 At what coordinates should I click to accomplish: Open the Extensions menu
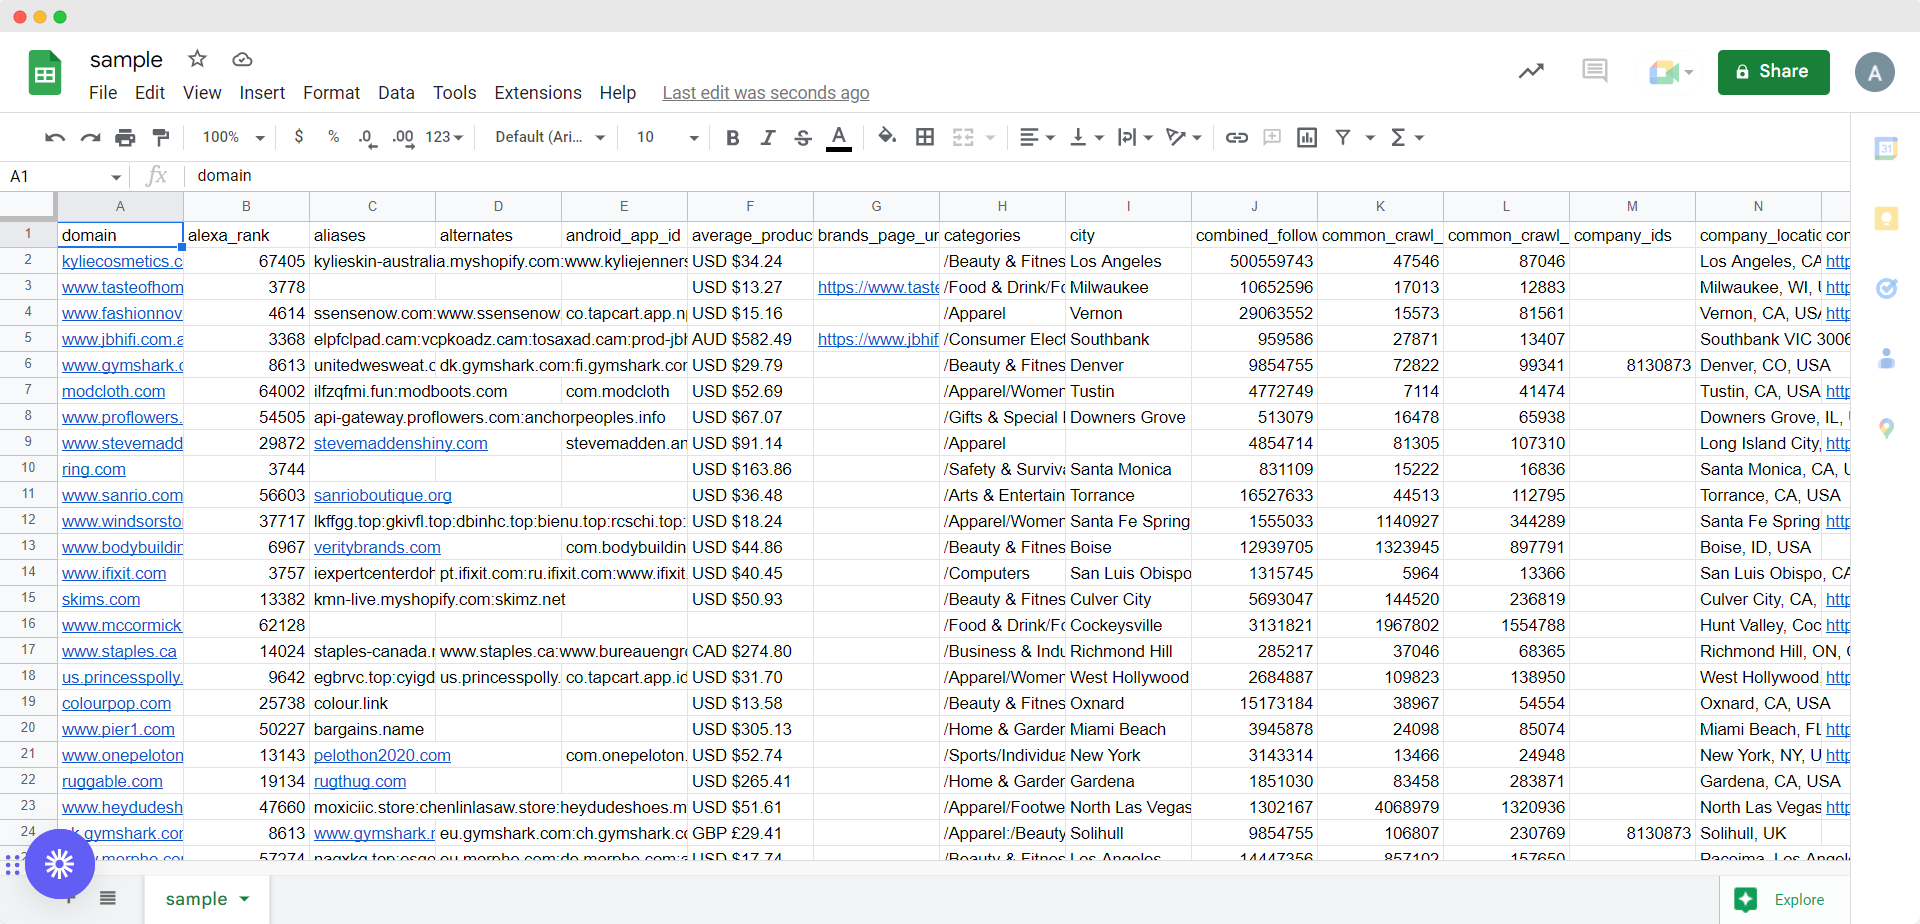click(x=538, y=93)
